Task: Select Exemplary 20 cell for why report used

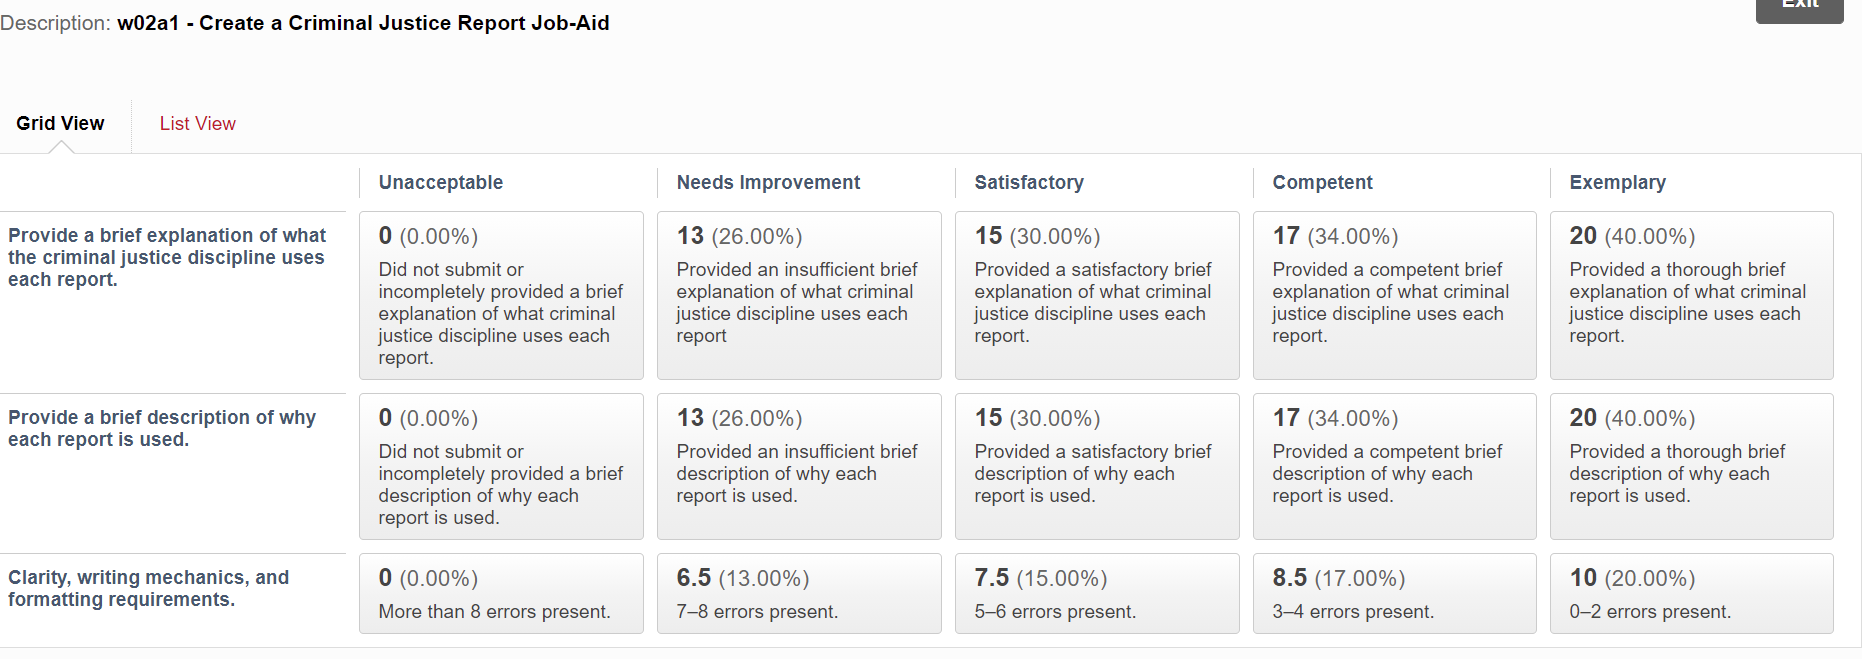Action: point(1691,466)
